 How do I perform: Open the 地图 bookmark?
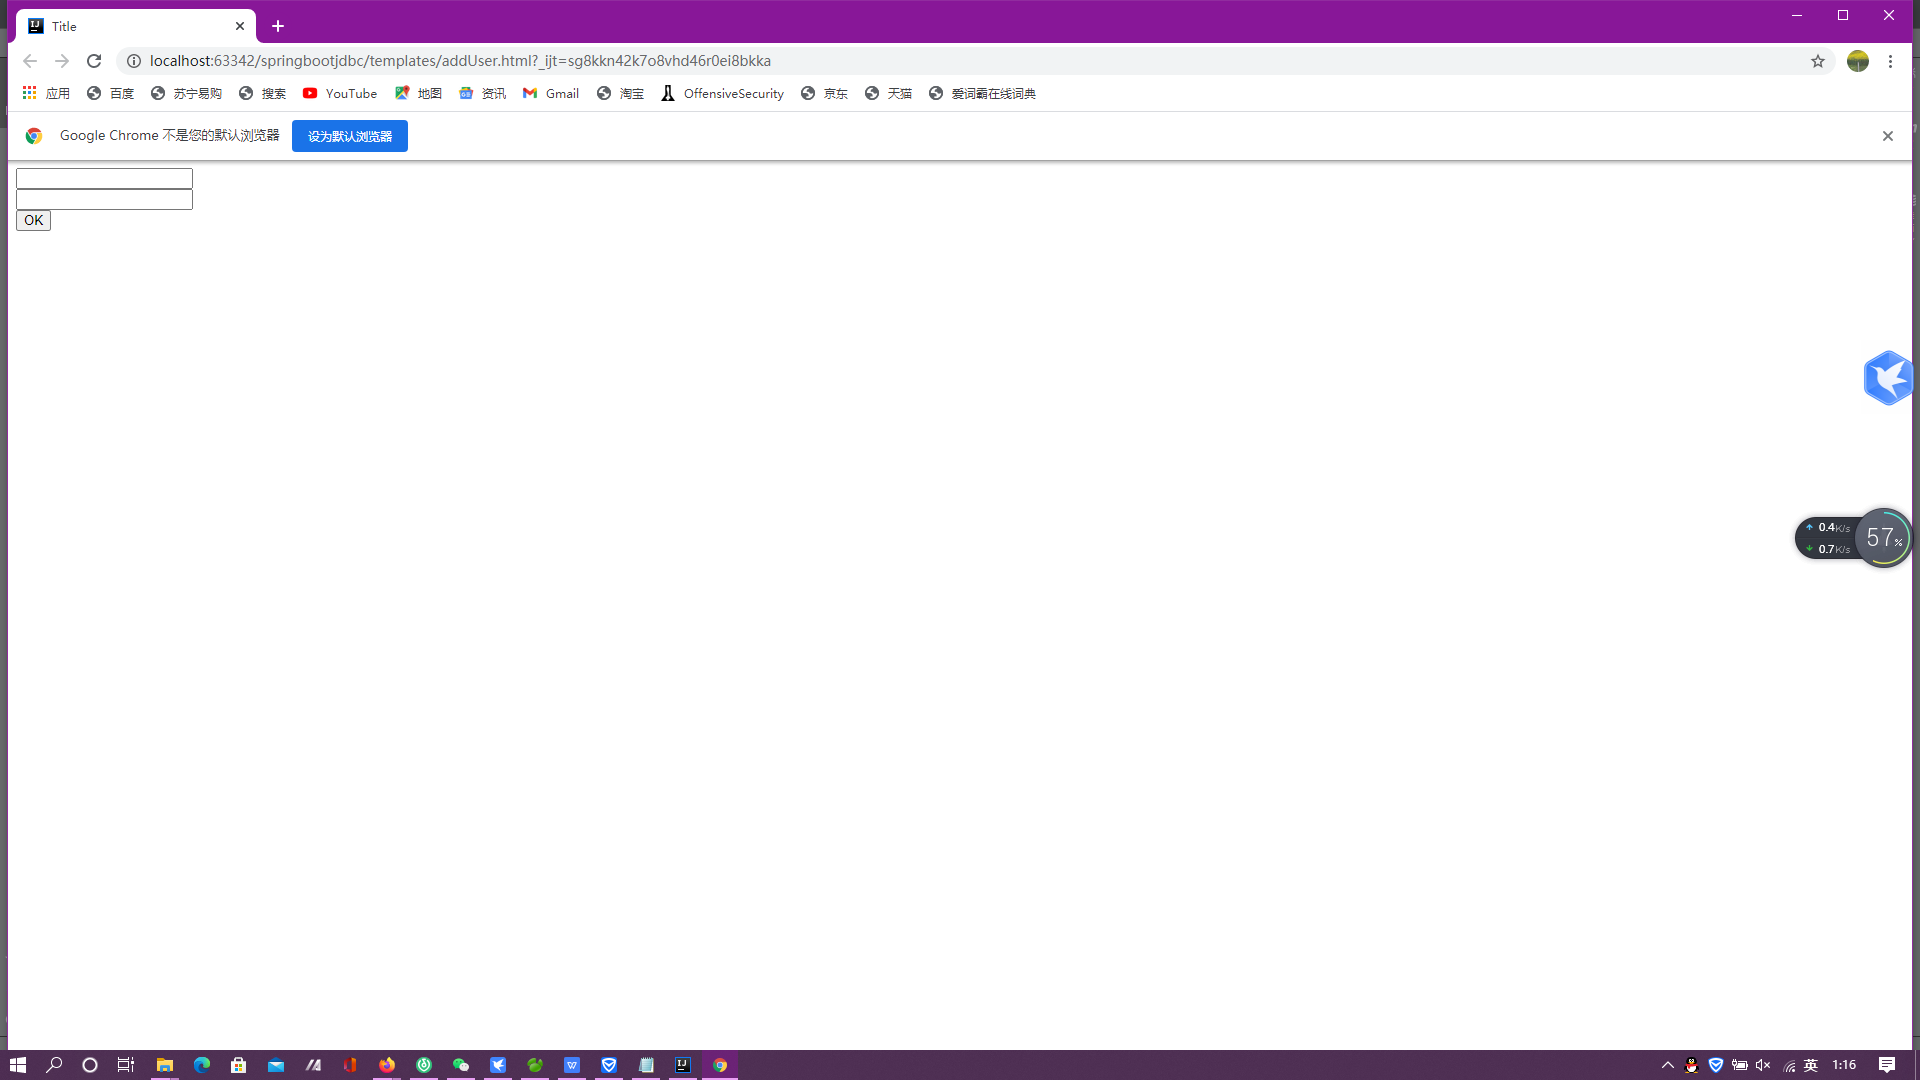pyautogui.click(x=418, y=93)
